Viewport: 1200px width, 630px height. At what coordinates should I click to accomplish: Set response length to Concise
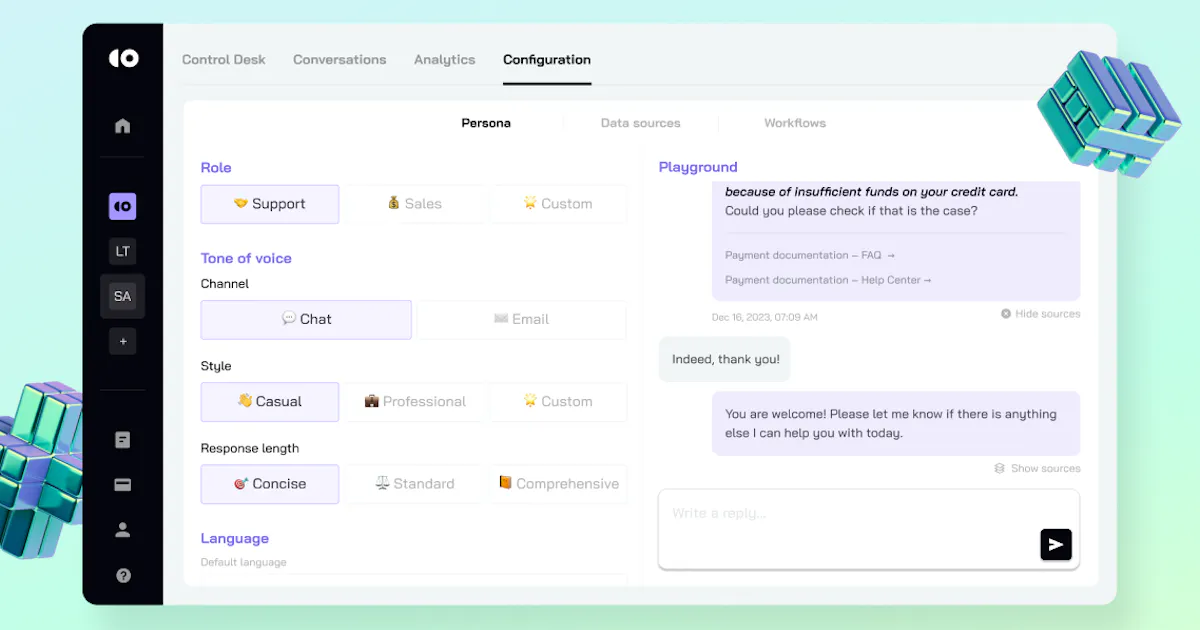(x=270, y=484)
